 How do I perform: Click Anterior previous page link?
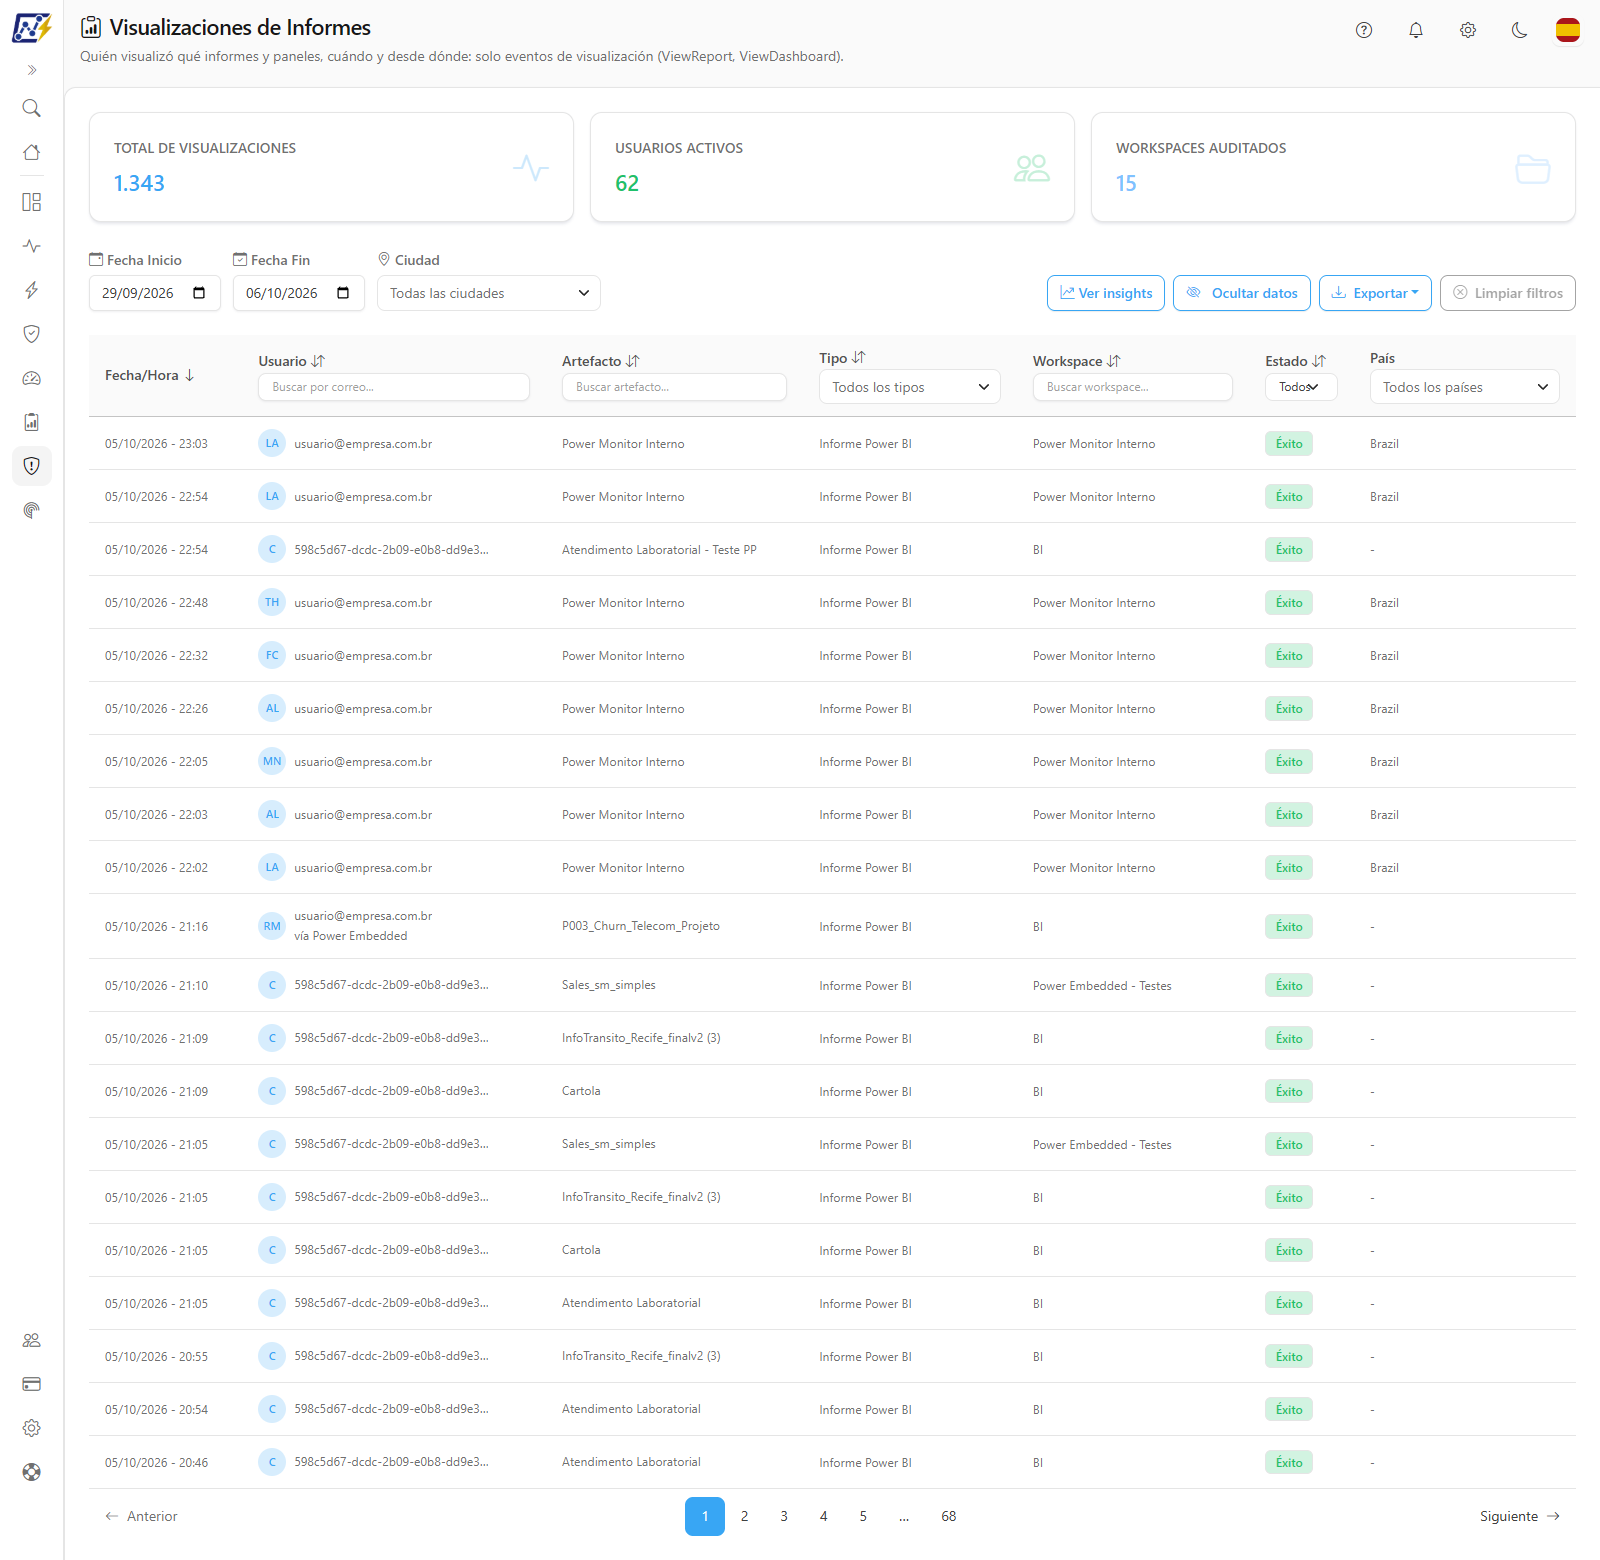tap(141, 1516)
